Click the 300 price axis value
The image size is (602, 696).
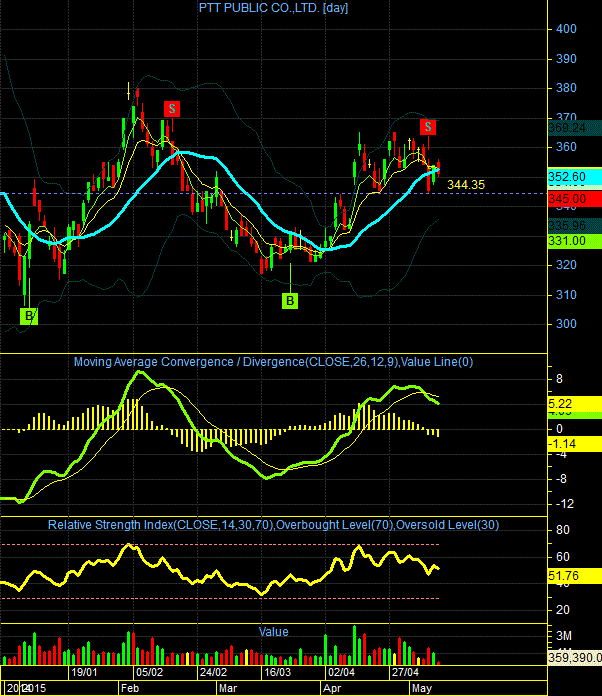coord(566,324)
